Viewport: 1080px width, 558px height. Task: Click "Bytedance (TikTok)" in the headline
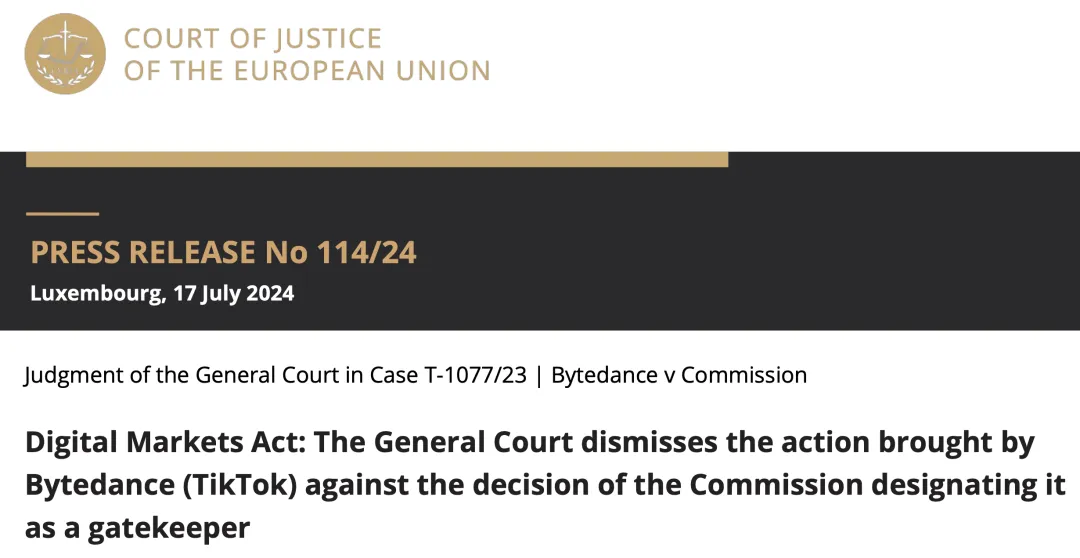[x=161, y=485]
